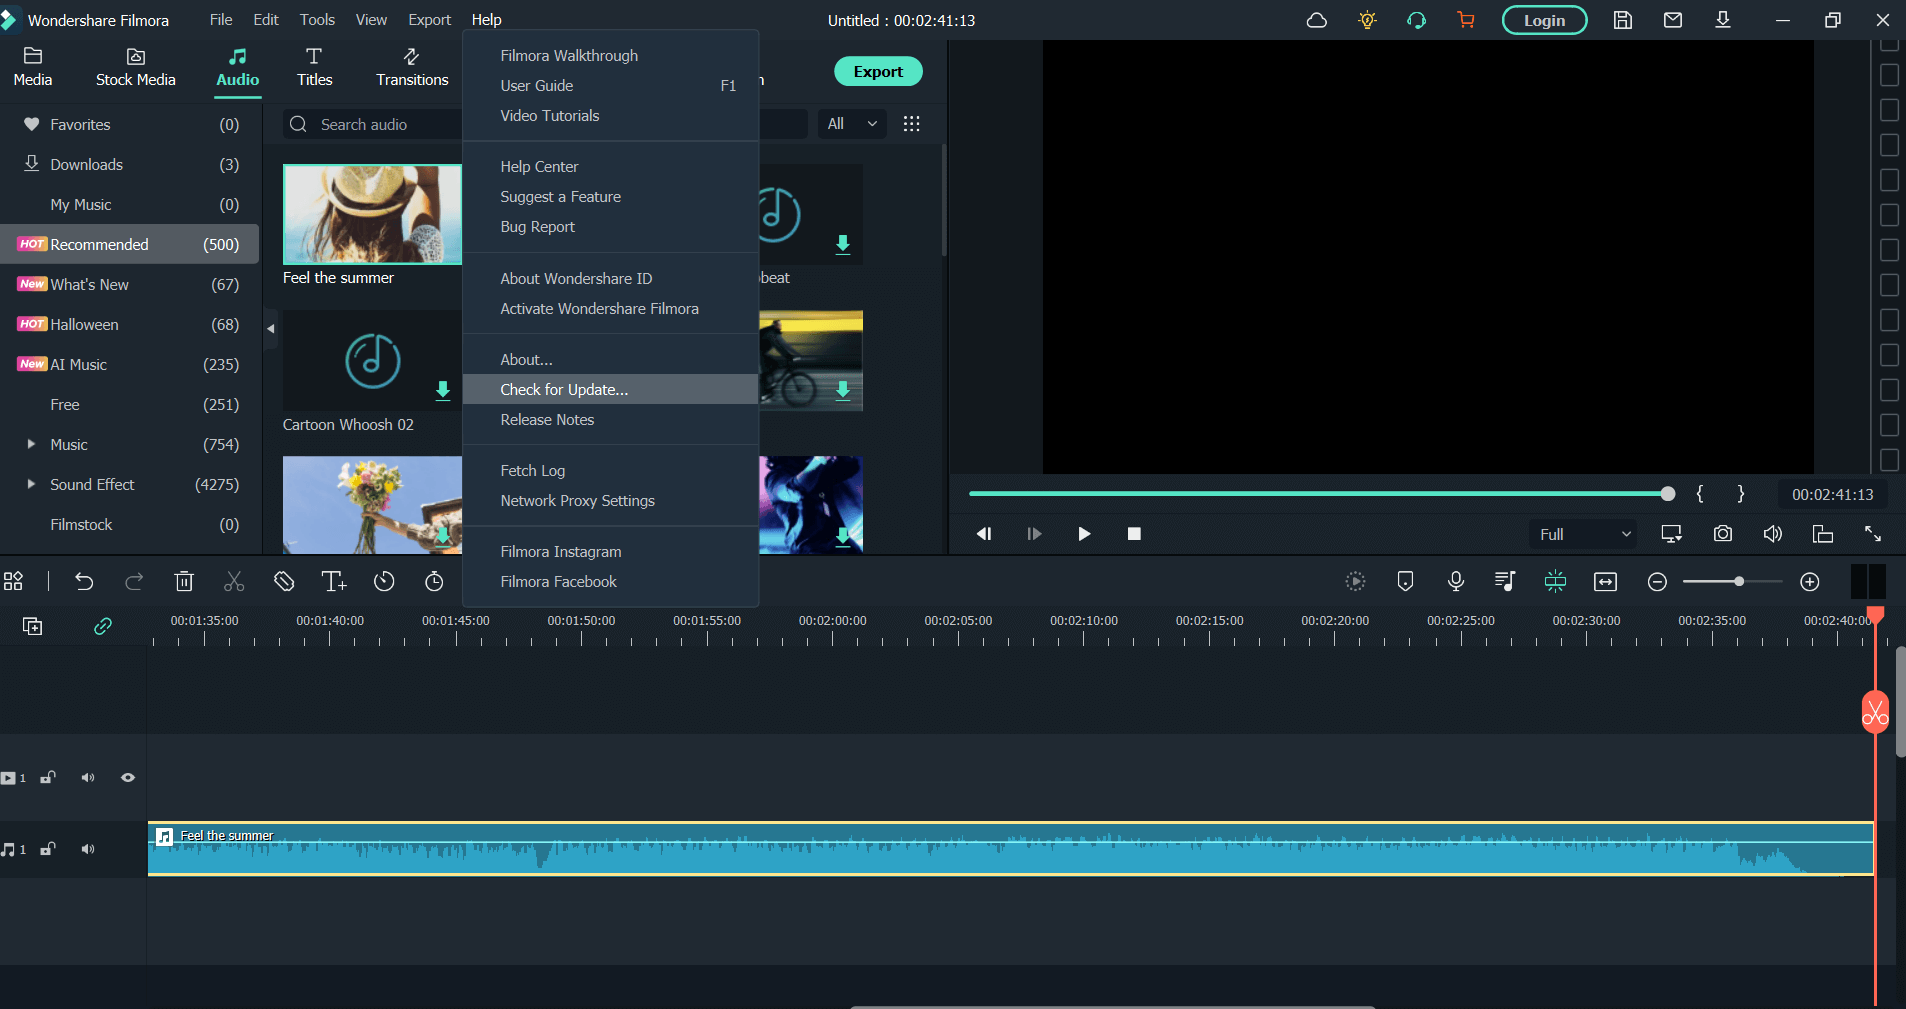Open the Recommended audio category
Screen dimensions: 1906x1009
coord(129,244)
